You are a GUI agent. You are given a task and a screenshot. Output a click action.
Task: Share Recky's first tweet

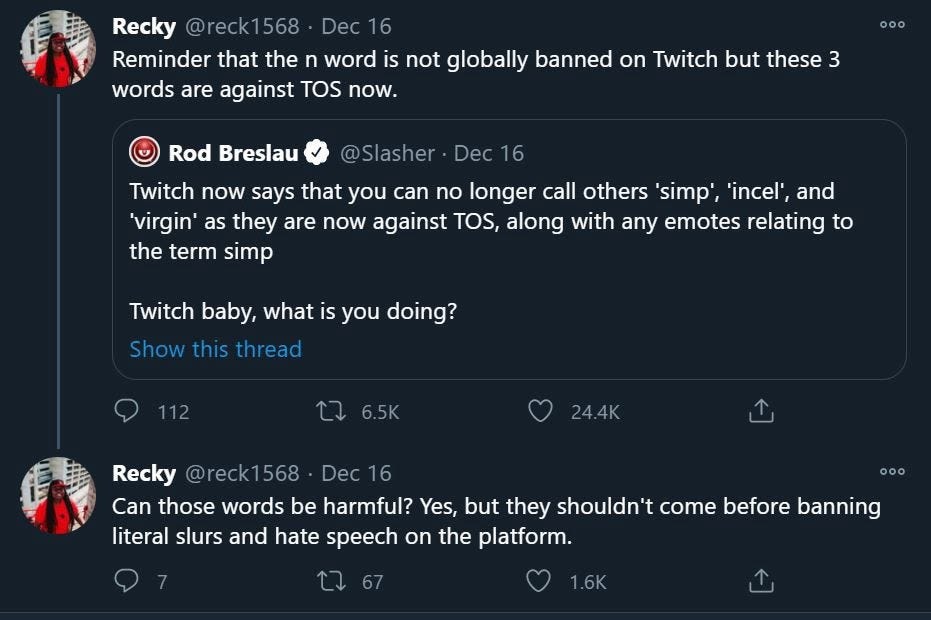(x=760, y=411)
